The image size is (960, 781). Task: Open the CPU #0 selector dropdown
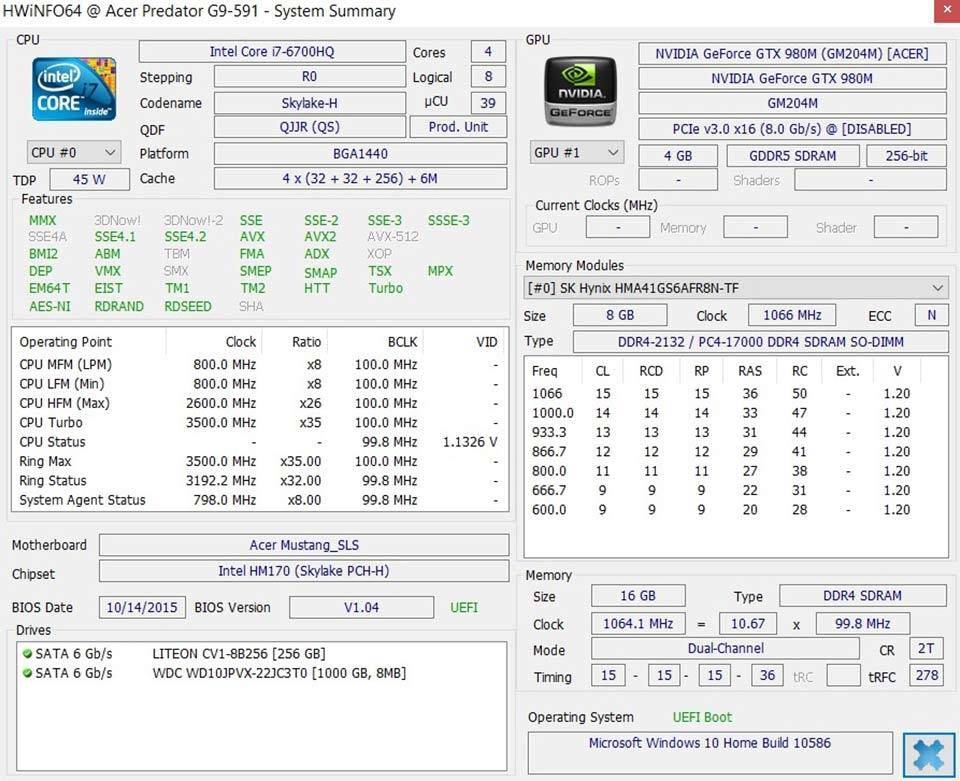(x=74, y=153)
